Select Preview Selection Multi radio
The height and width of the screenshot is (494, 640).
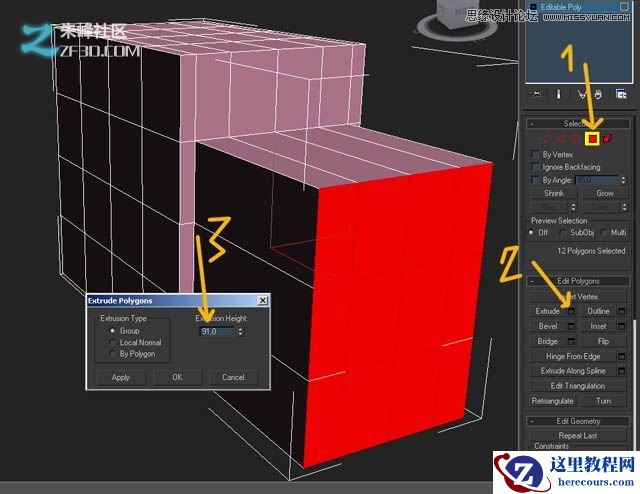[x=604, y=232]
